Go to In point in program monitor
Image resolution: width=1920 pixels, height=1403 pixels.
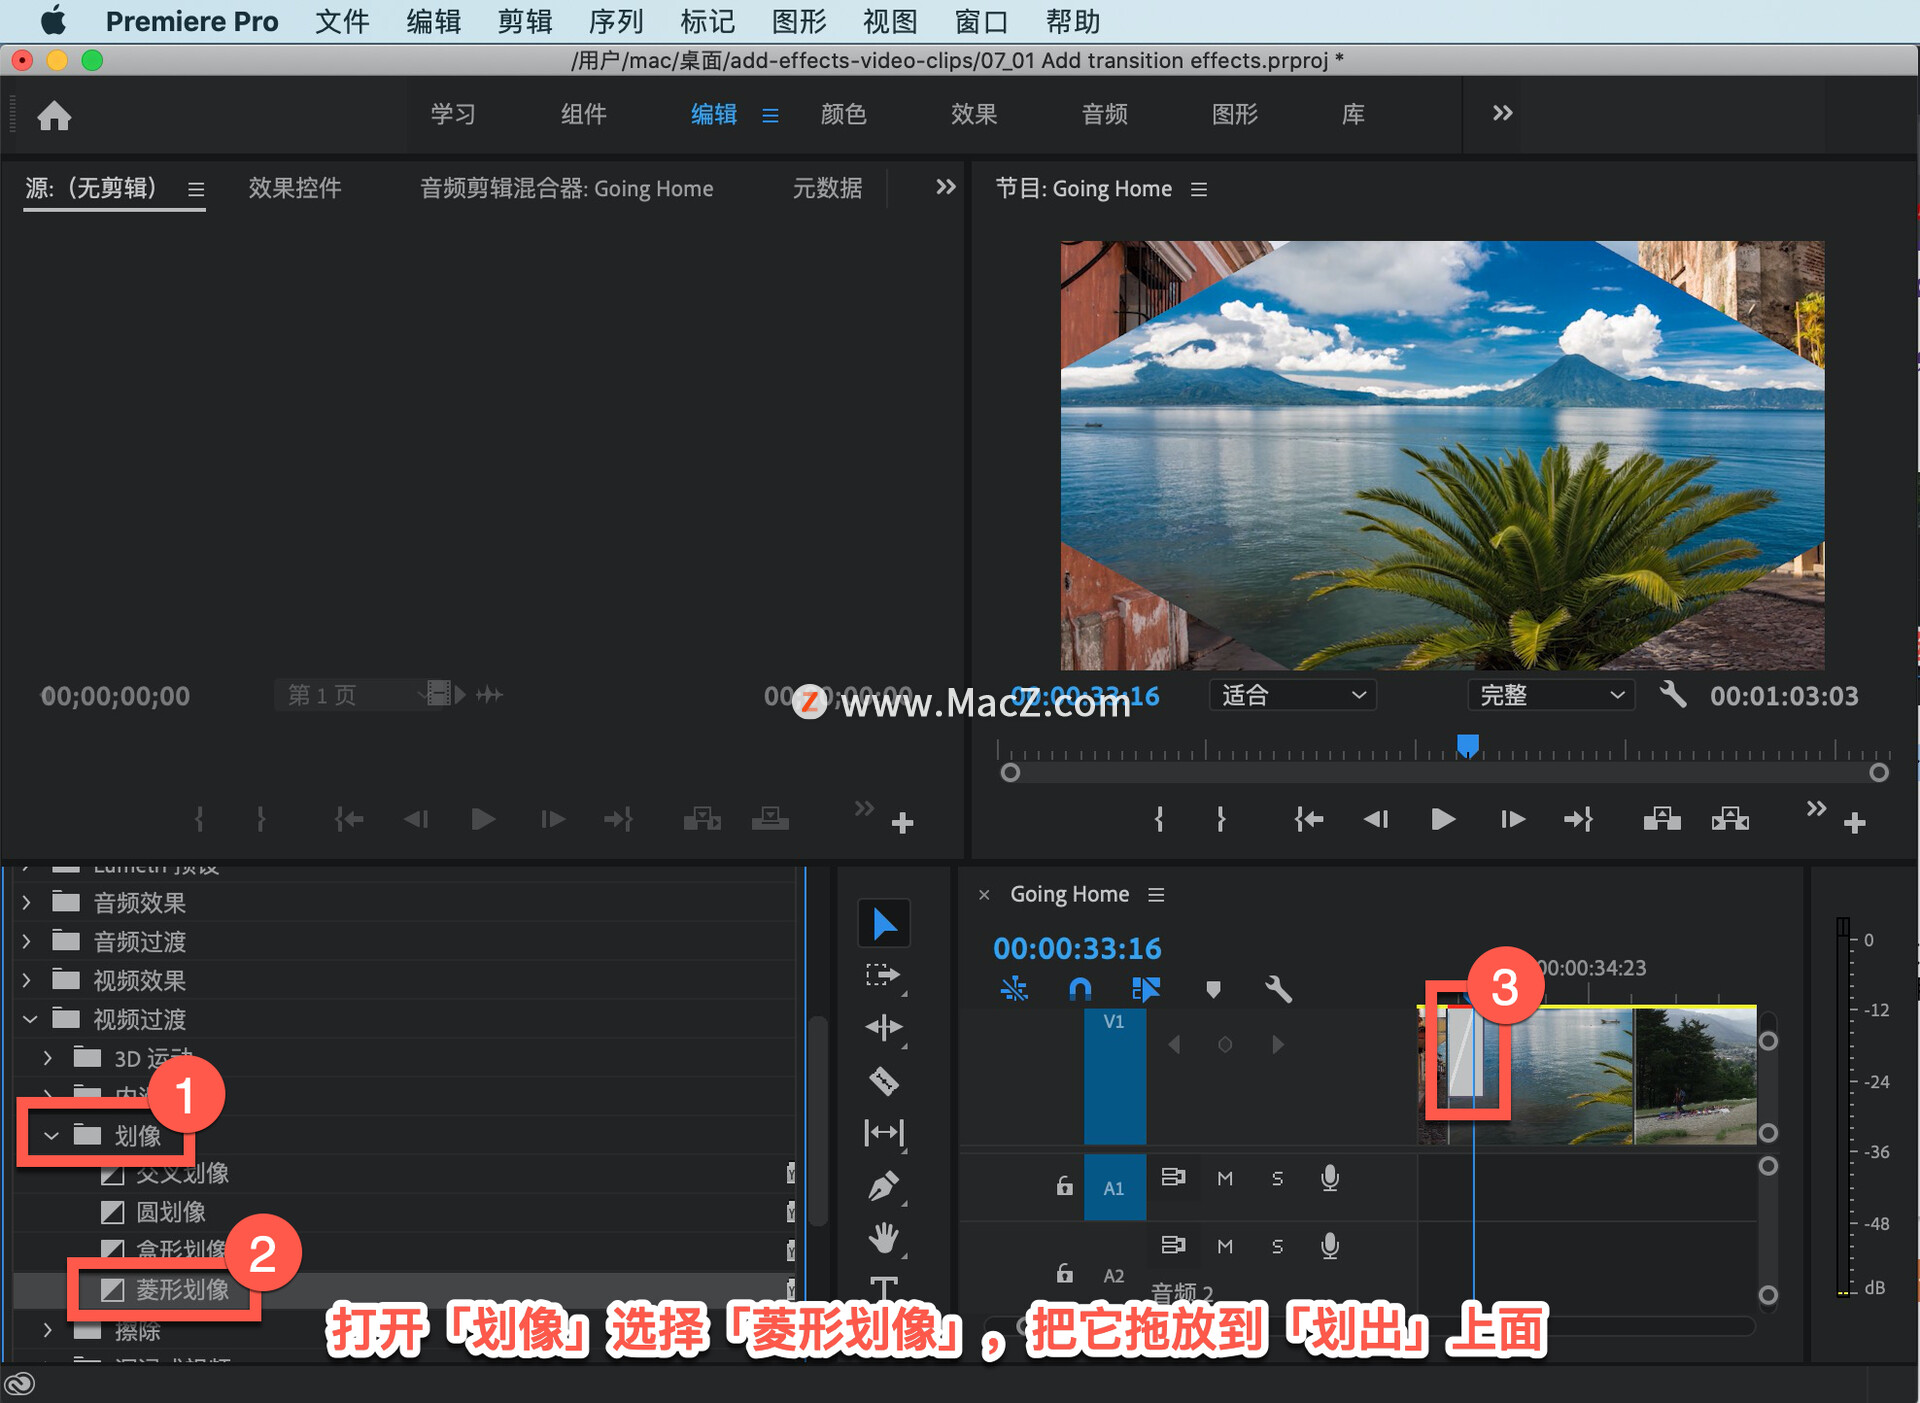click(x=1308, y=820)
